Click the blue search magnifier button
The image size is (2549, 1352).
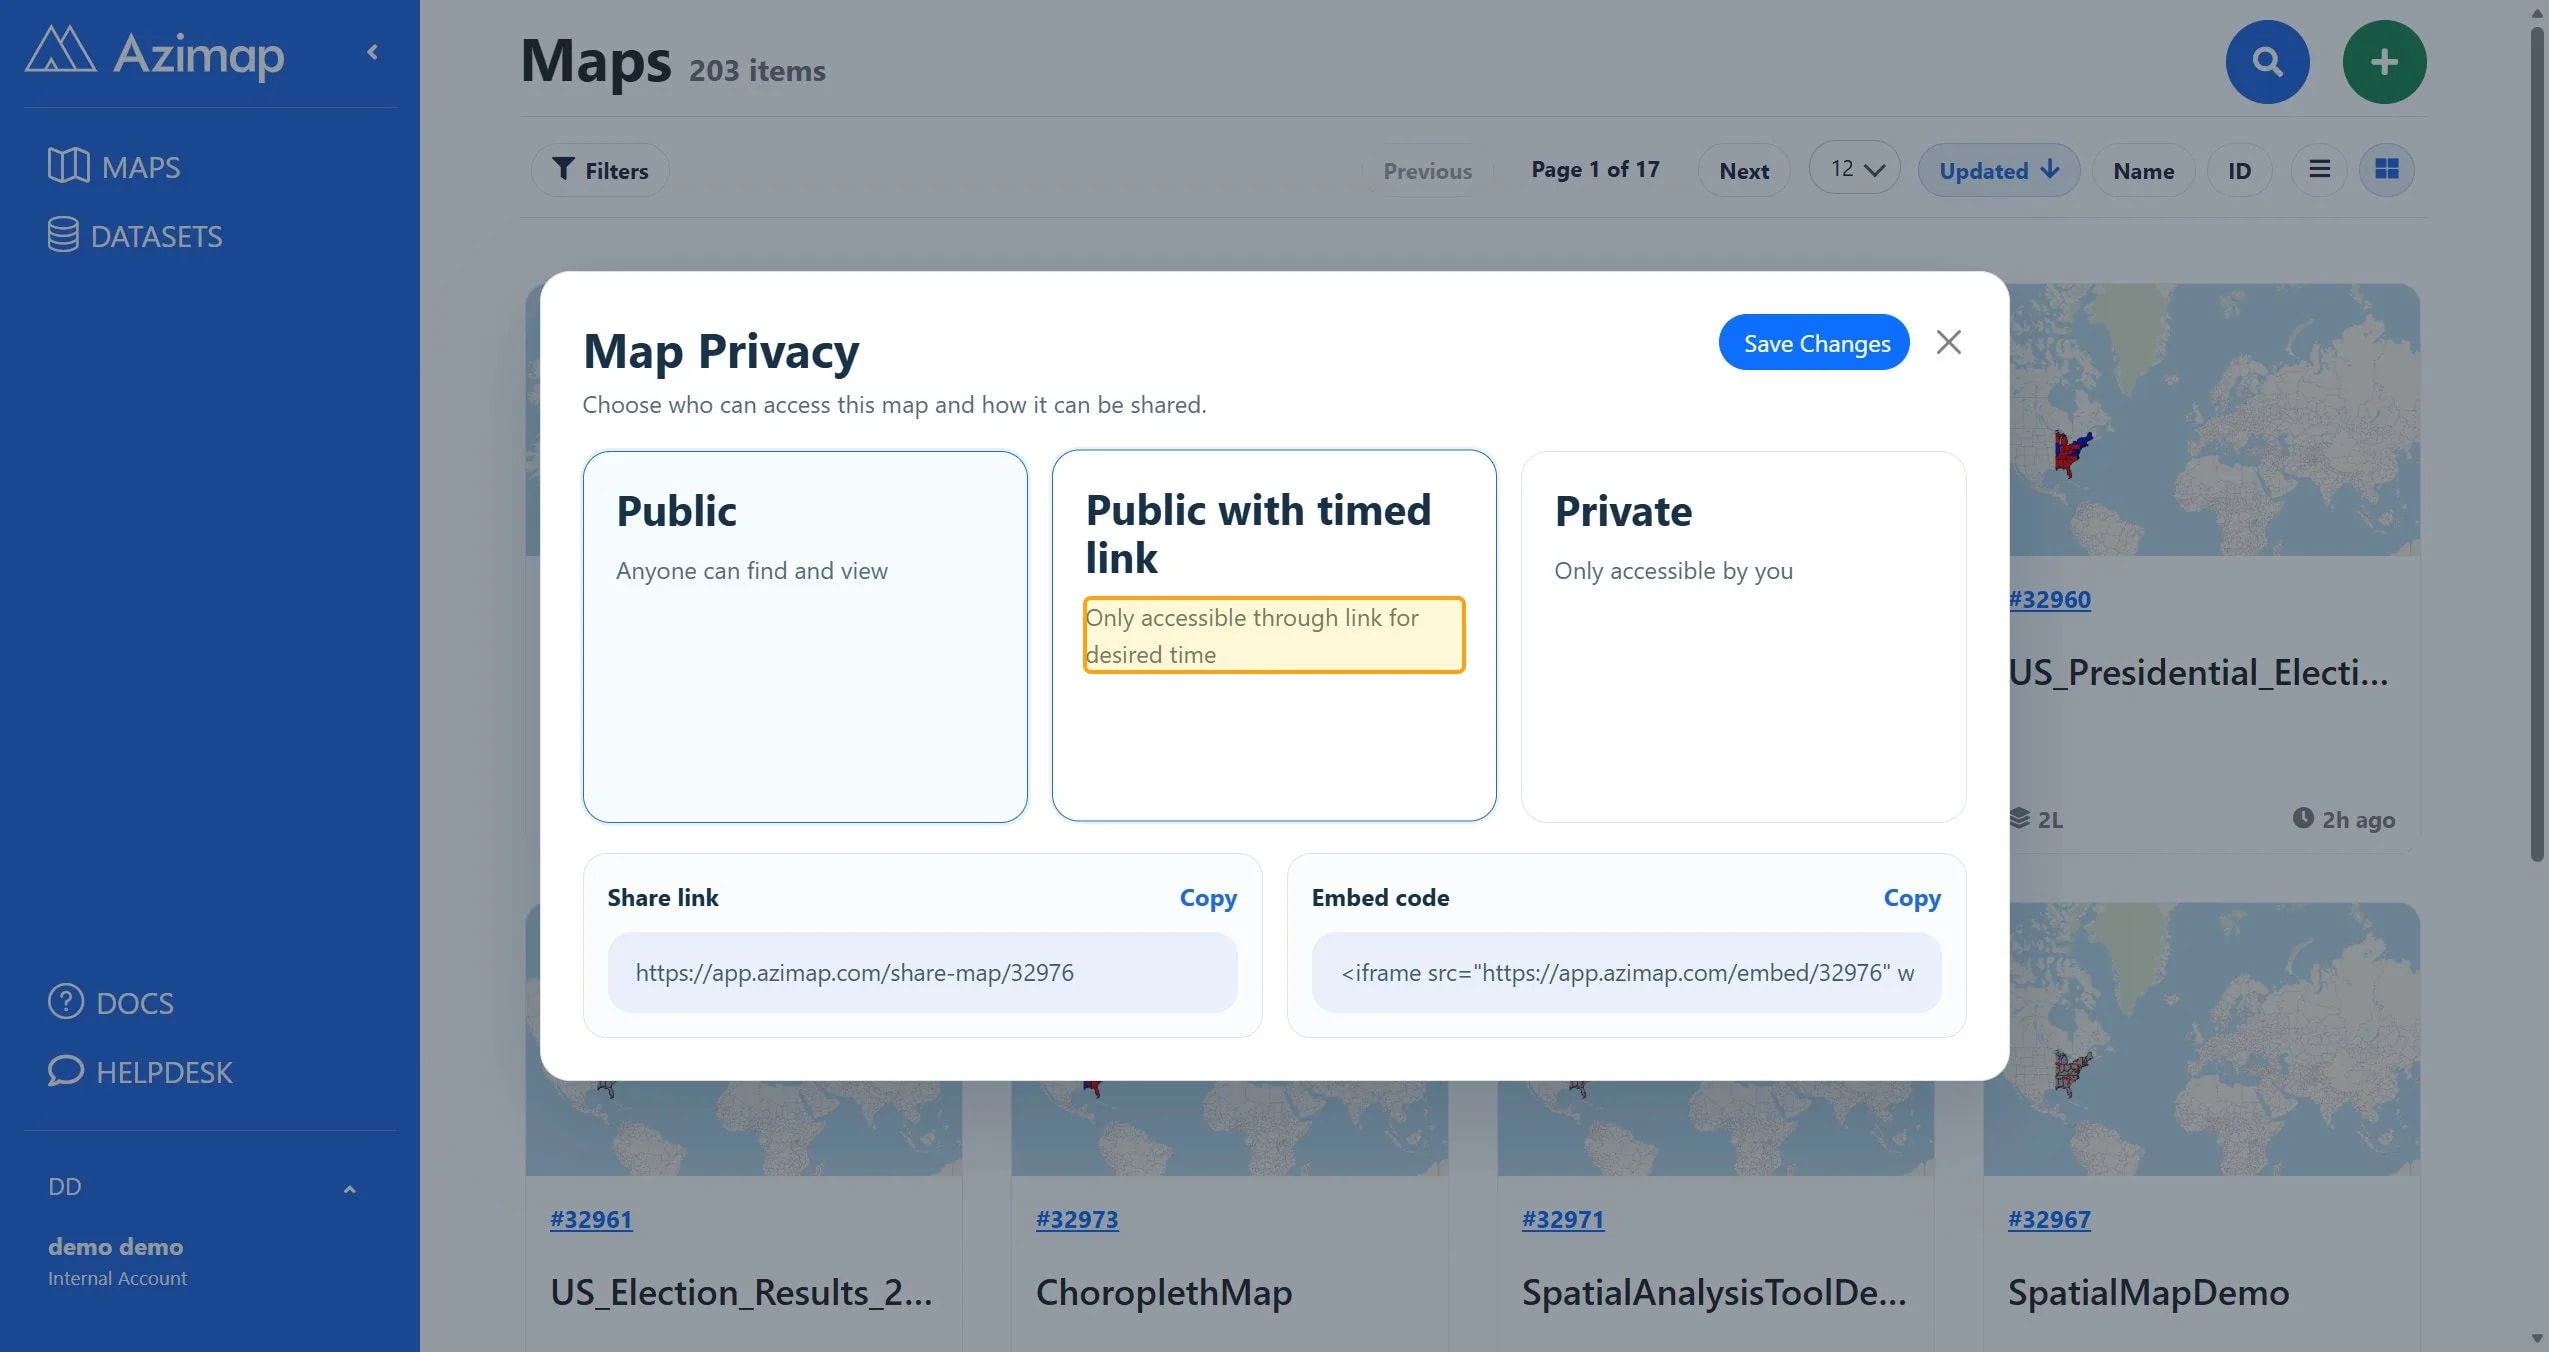2267,62
